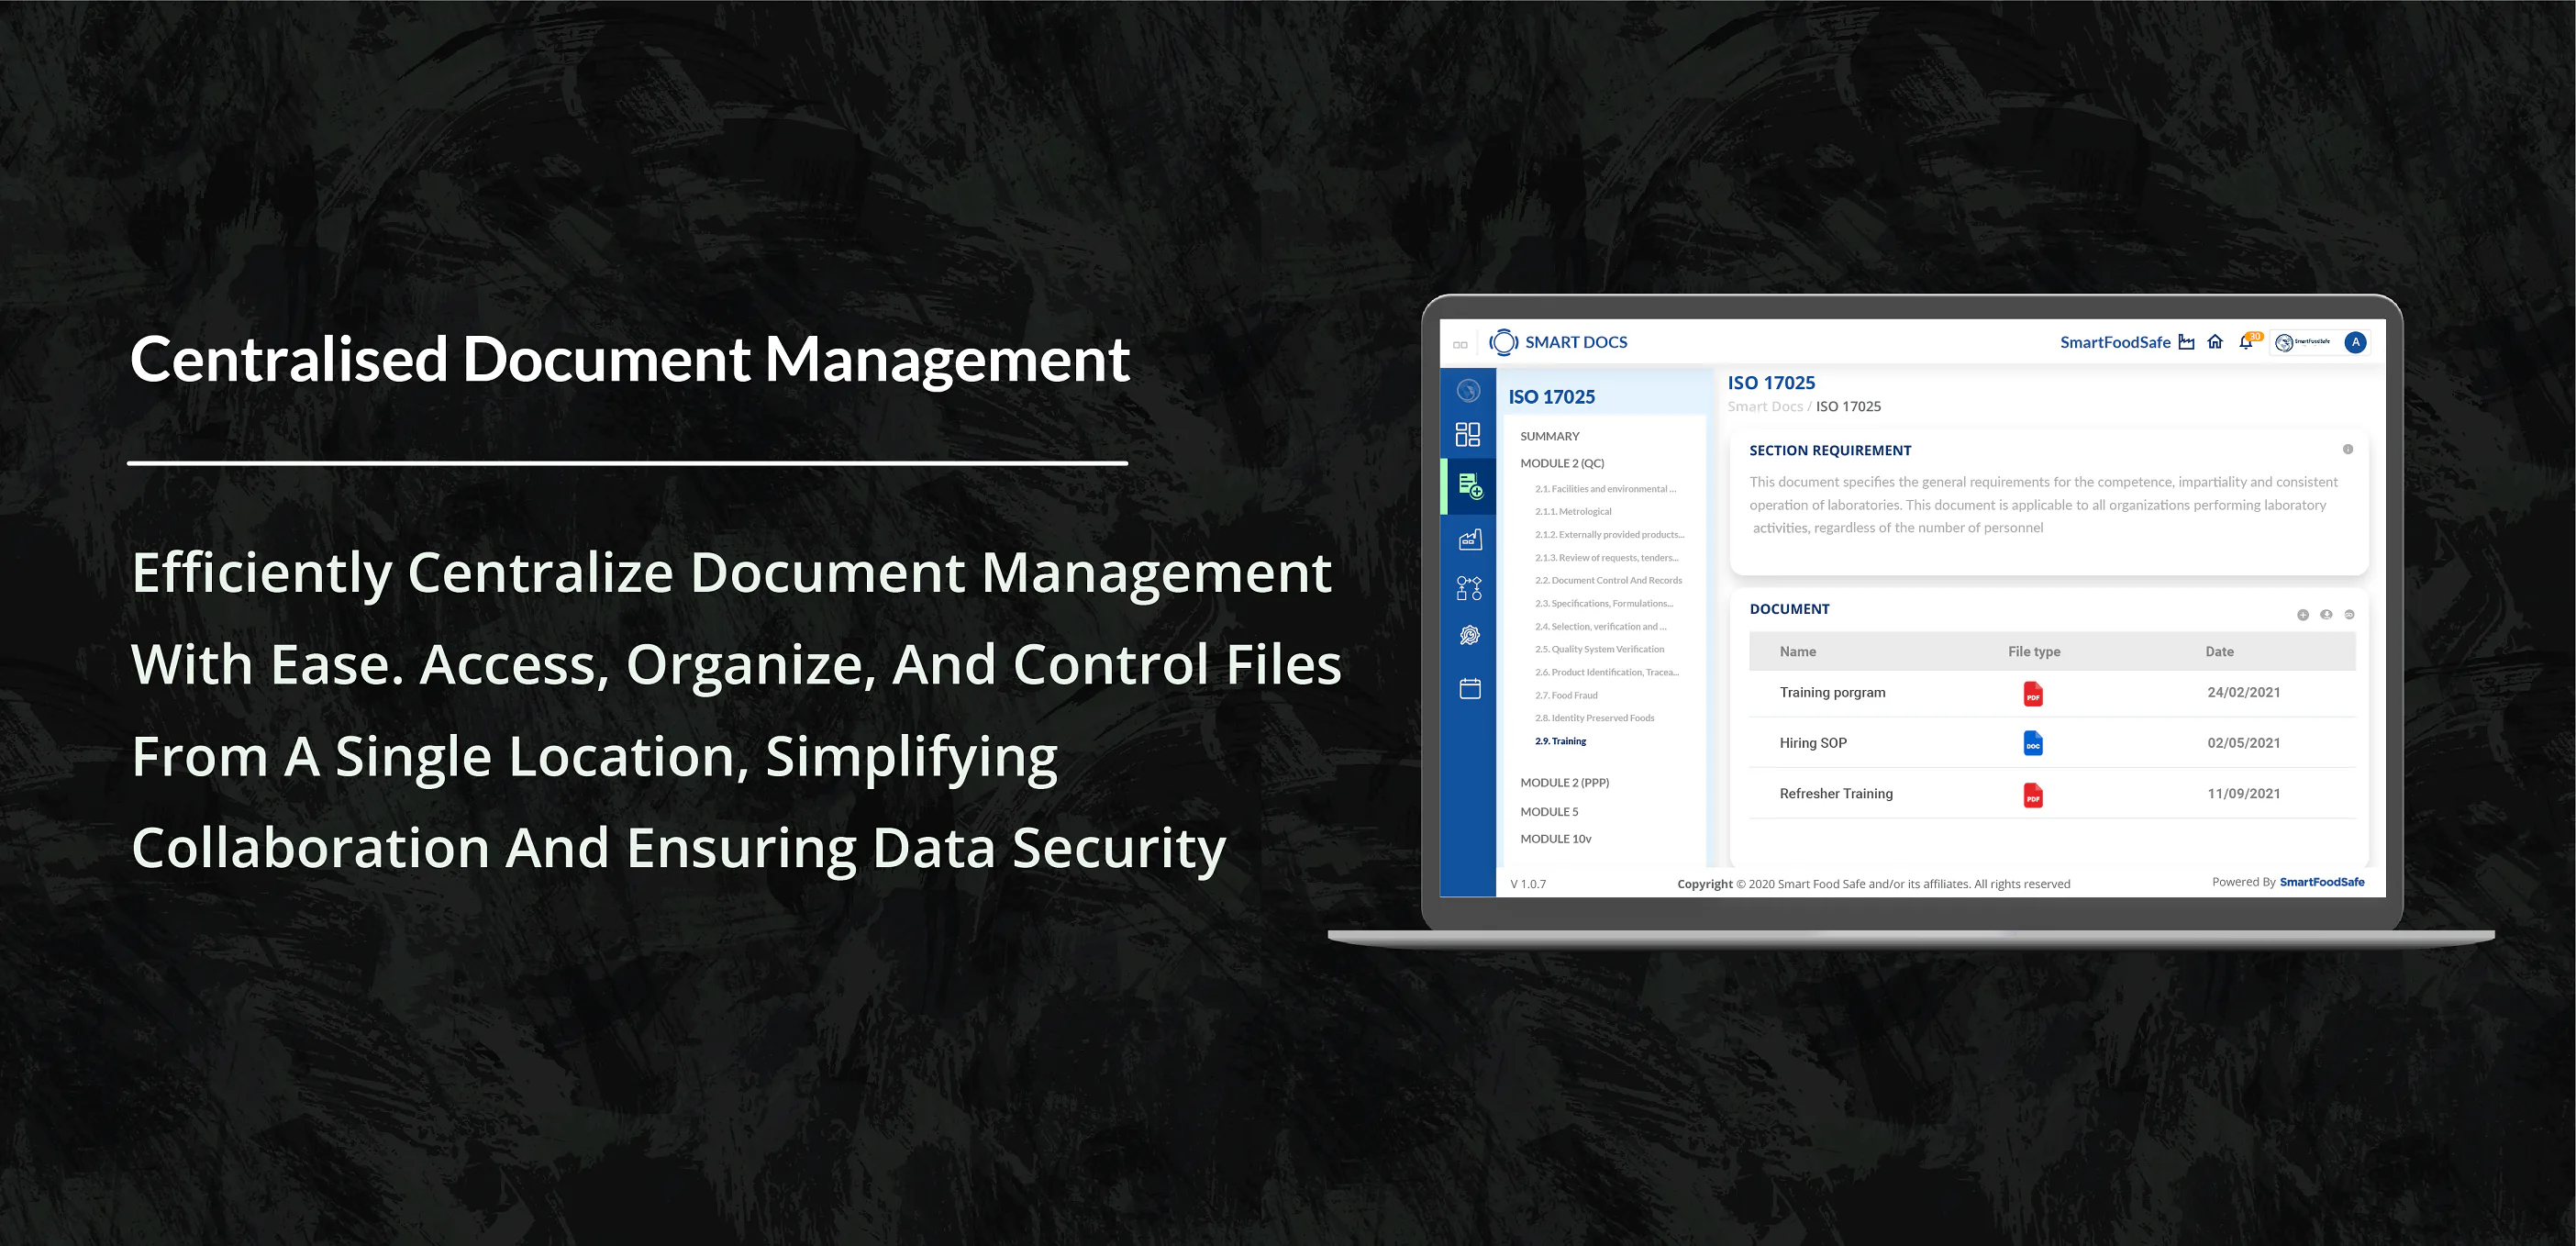The width and height of the screenshot is (2576, 1246).
Task: Open PDF icon for Training porgram
Action: (2033, 694)
